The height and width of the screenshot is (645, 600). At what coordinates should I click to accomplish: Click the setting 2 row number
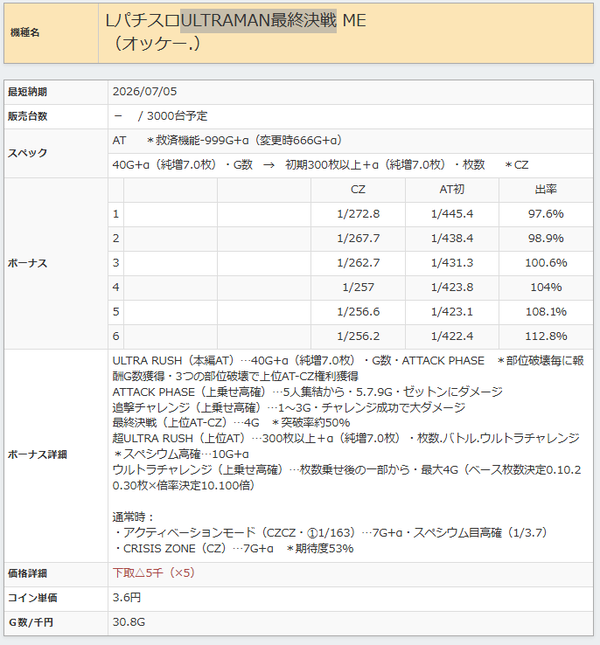coord(116,238)
